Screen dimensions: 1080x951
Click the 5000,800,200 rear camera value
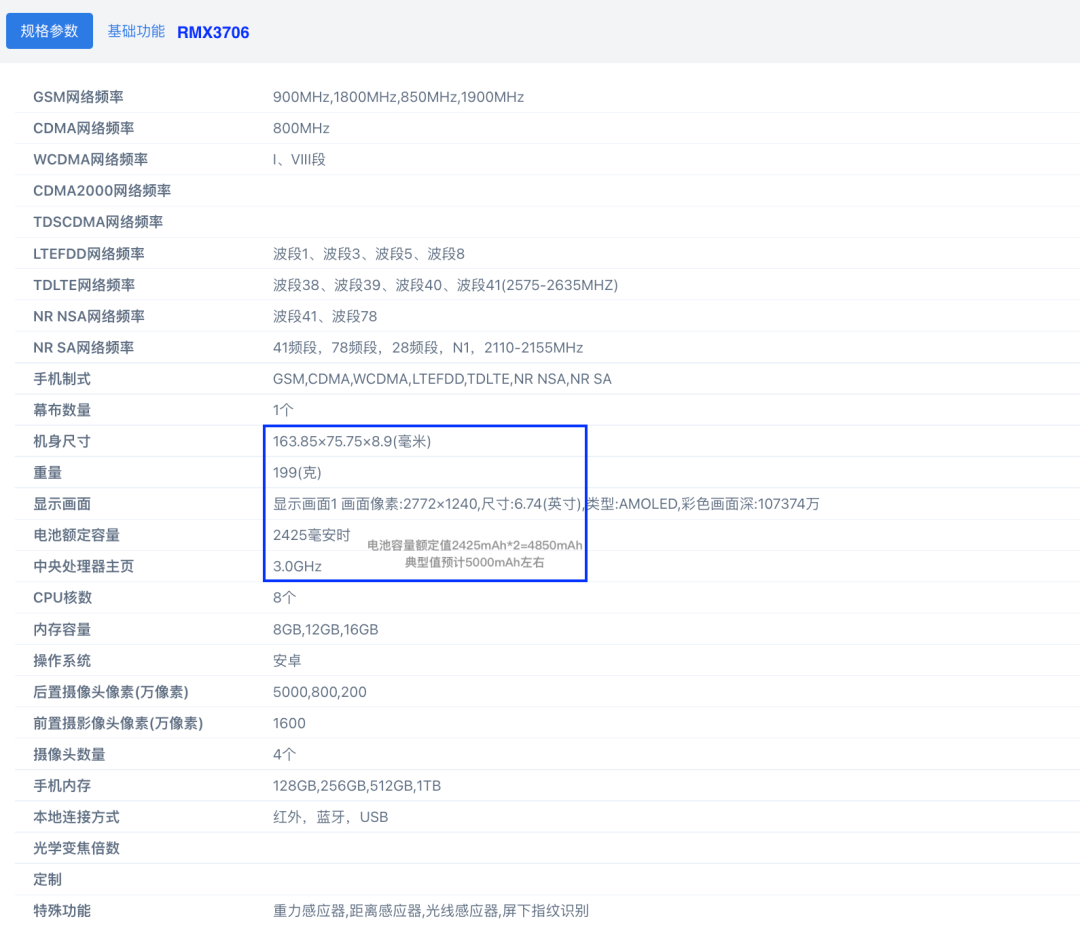coord(322,691)
